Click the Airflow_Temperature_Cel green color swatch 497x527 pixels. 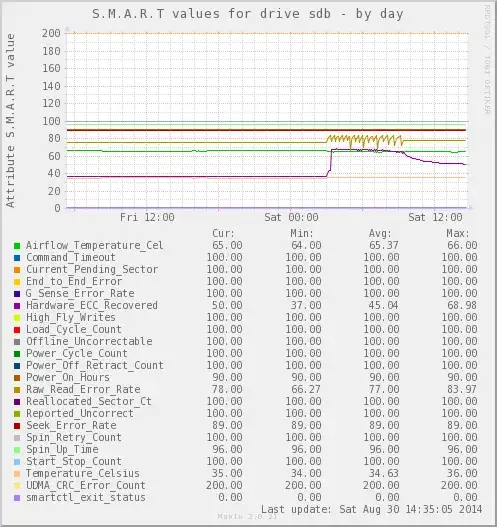(x=17, y=246)
